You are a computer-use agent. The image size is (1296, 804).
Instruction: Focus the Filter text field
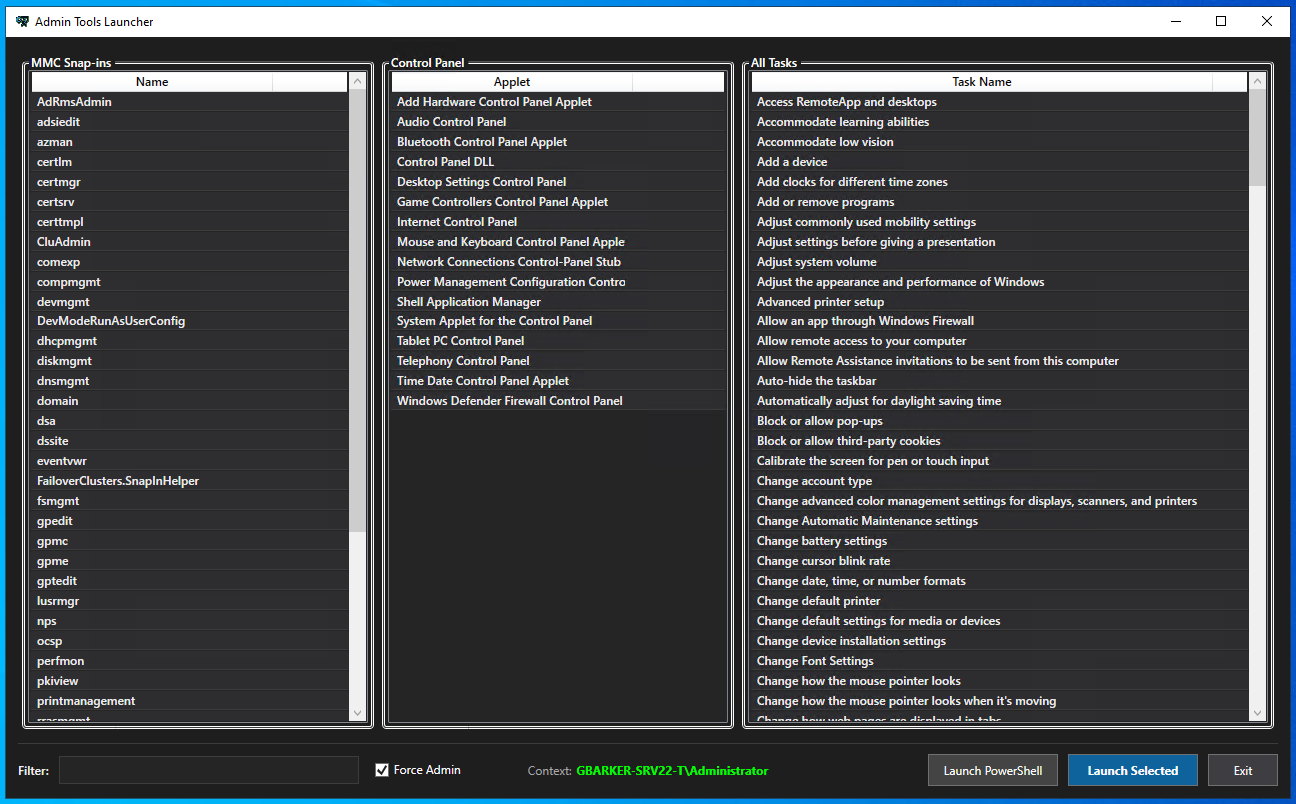208,770
